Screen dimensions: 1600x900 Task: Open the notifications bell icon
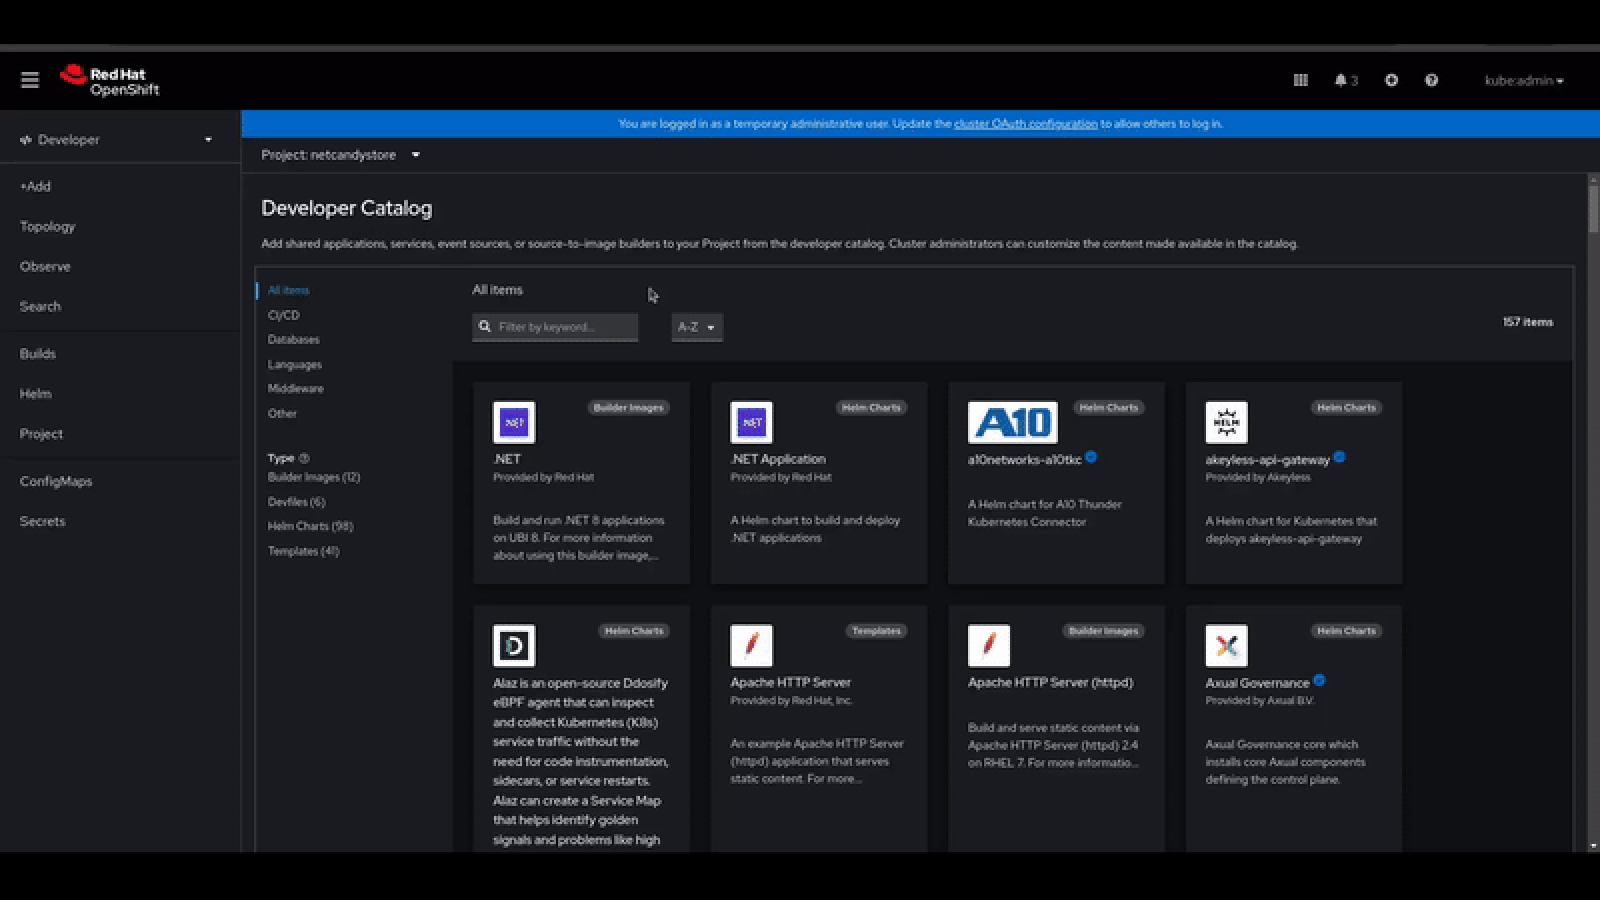click(1341, 80)
